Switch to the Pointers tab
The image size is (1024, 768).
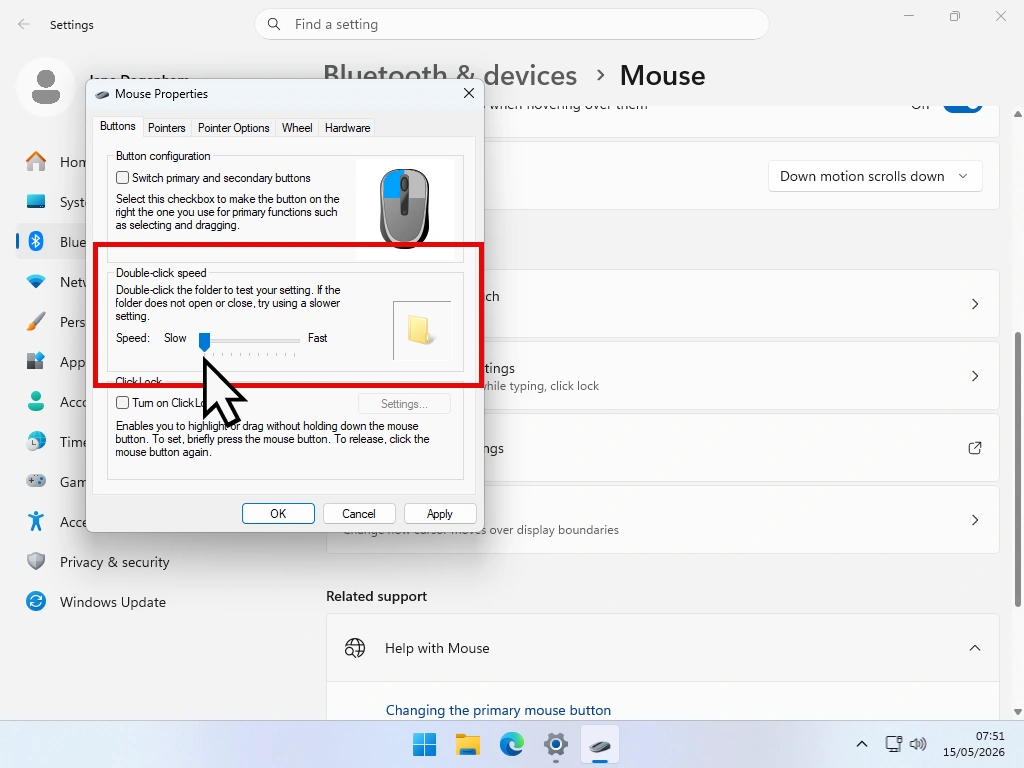tap(167, 128)
